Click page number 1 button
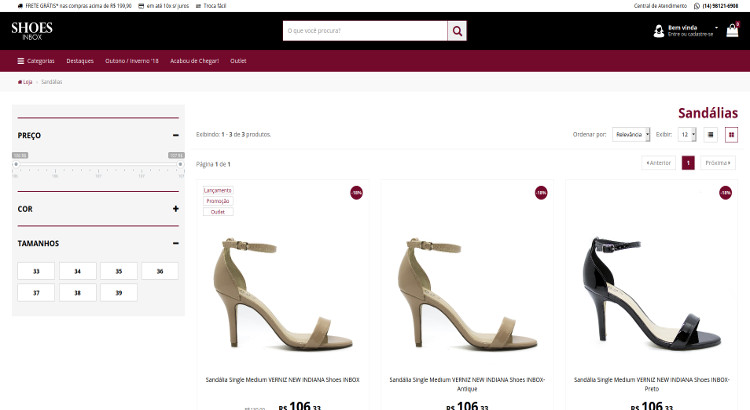 [x=688, y=163]
